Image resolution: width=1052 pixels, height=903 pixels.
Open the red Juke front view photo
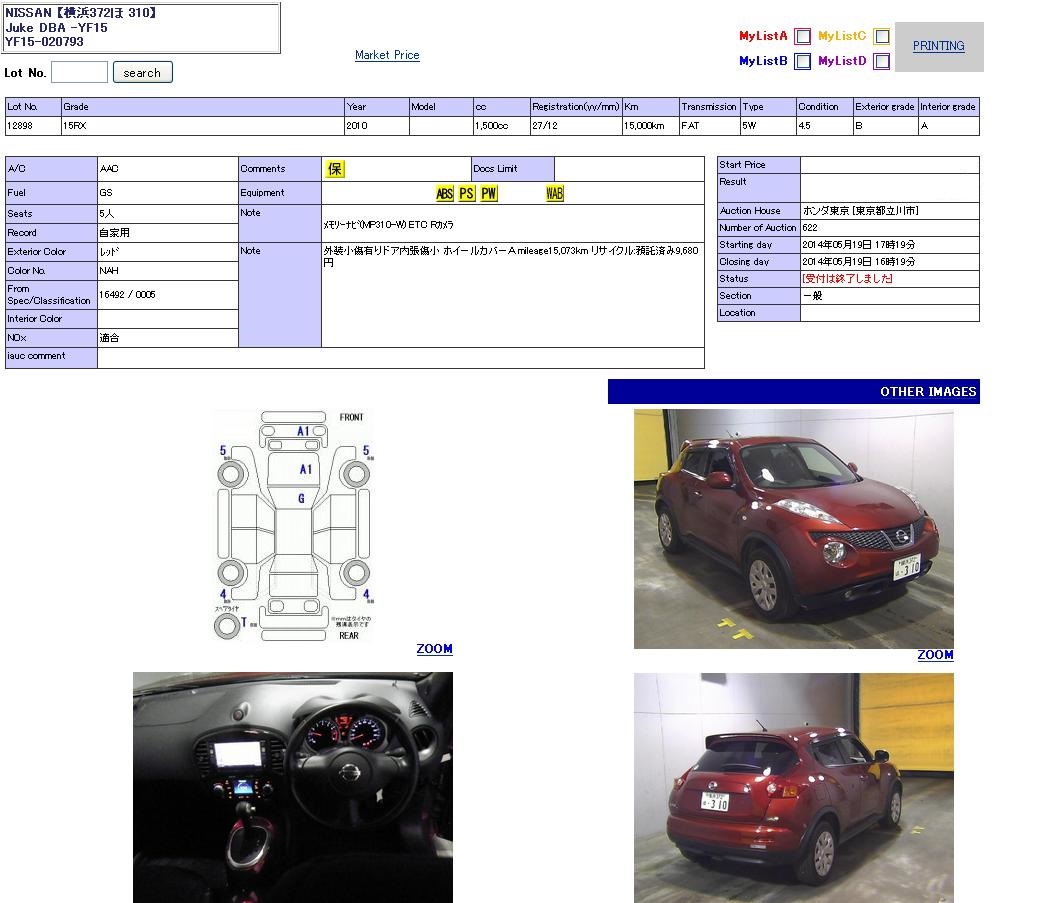(x=793, y=528)
